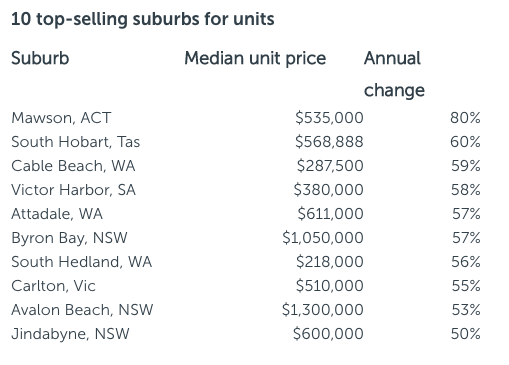509x365 pixels.
Task: Select the Suburb column header
Action: (x=40, y=58)
